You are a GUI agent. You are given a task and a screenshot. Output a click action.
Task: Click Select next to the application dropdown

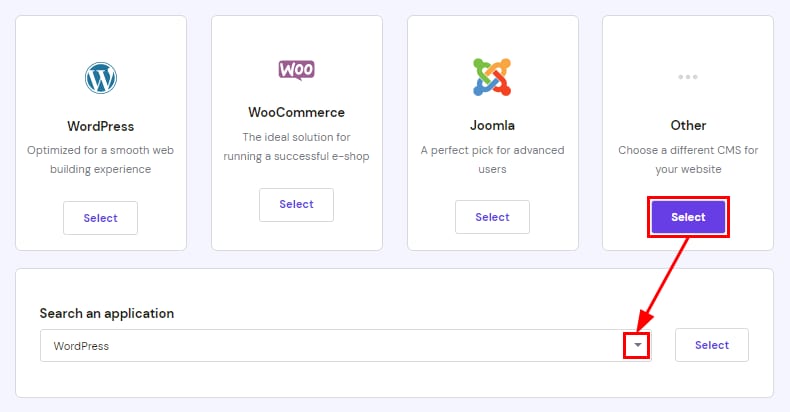pyautogui.click(x=712, y=345)
